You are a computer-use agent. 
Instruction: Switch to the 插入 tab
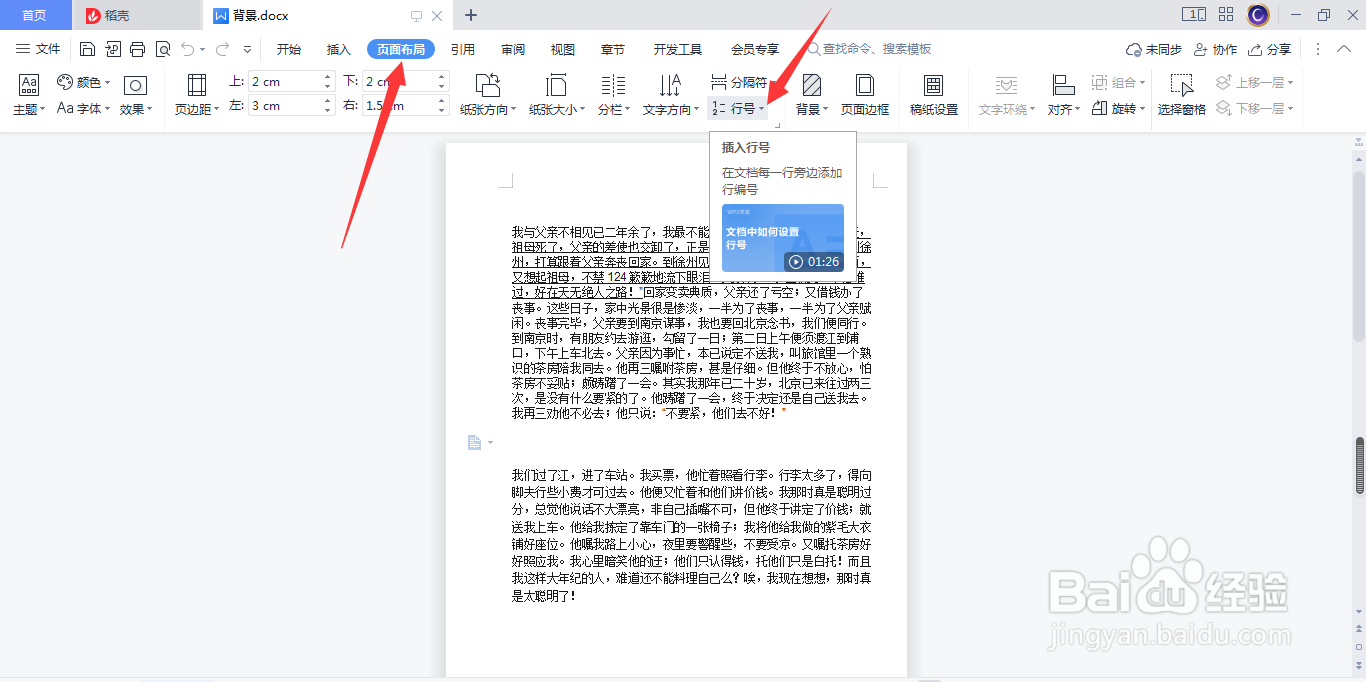point(339,49)
